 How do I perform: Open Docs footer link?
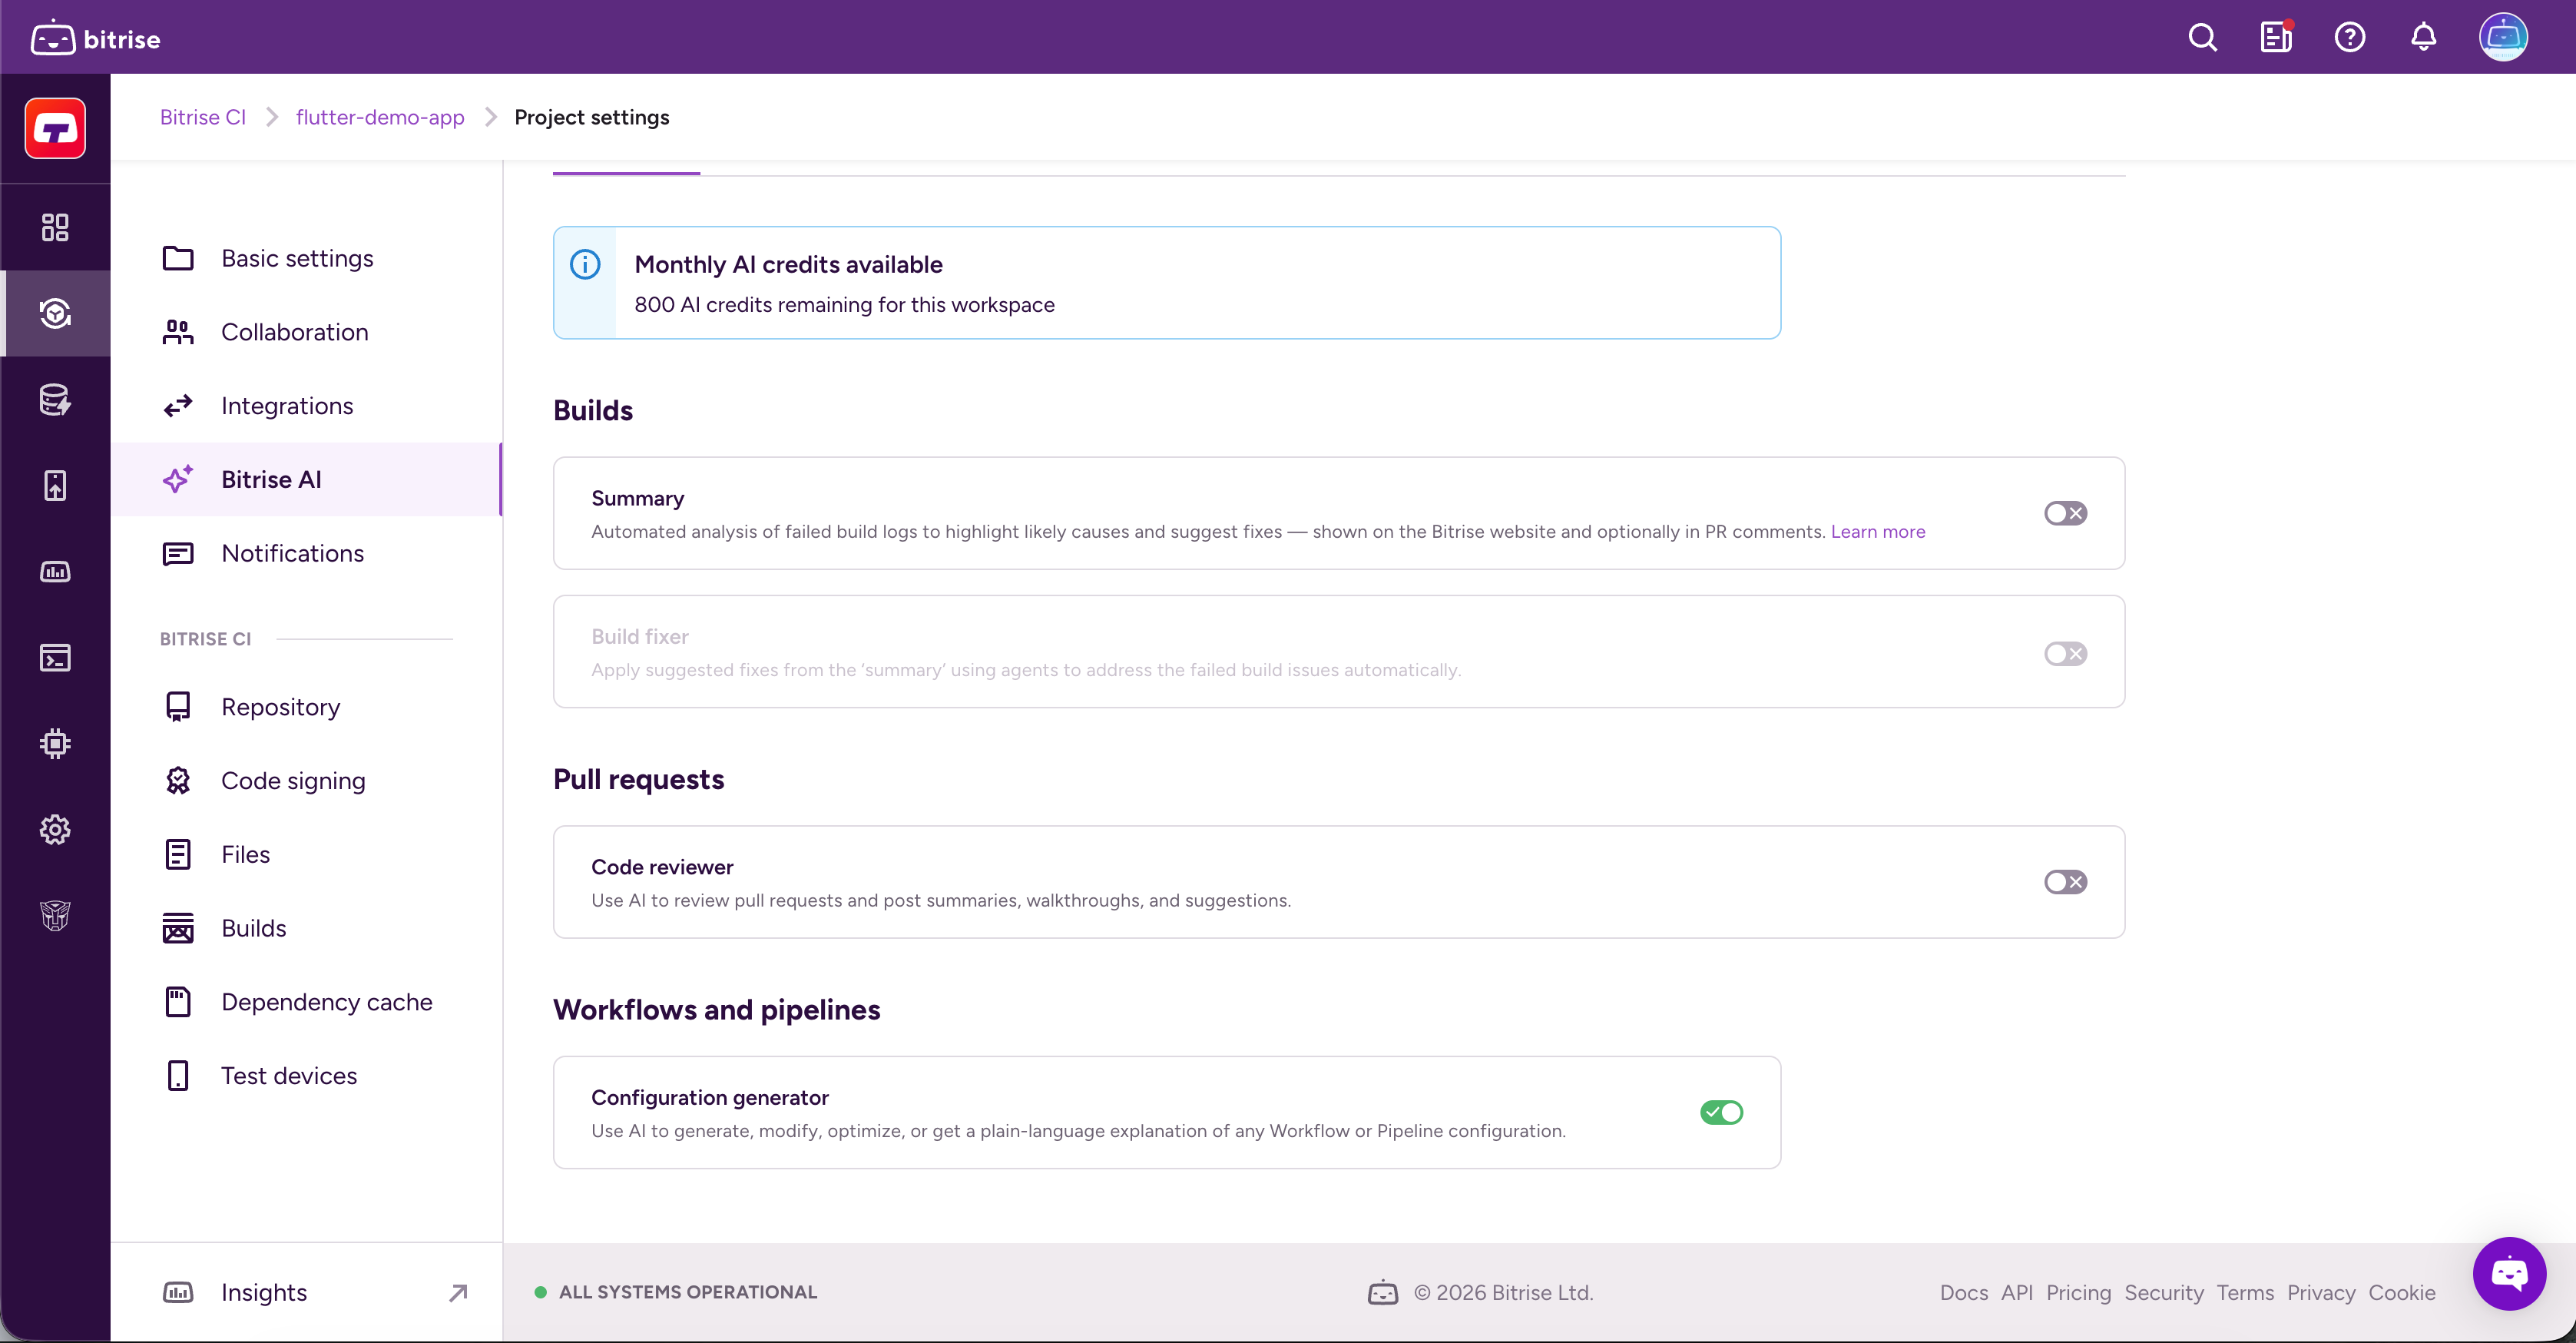pos(1963,1292)
